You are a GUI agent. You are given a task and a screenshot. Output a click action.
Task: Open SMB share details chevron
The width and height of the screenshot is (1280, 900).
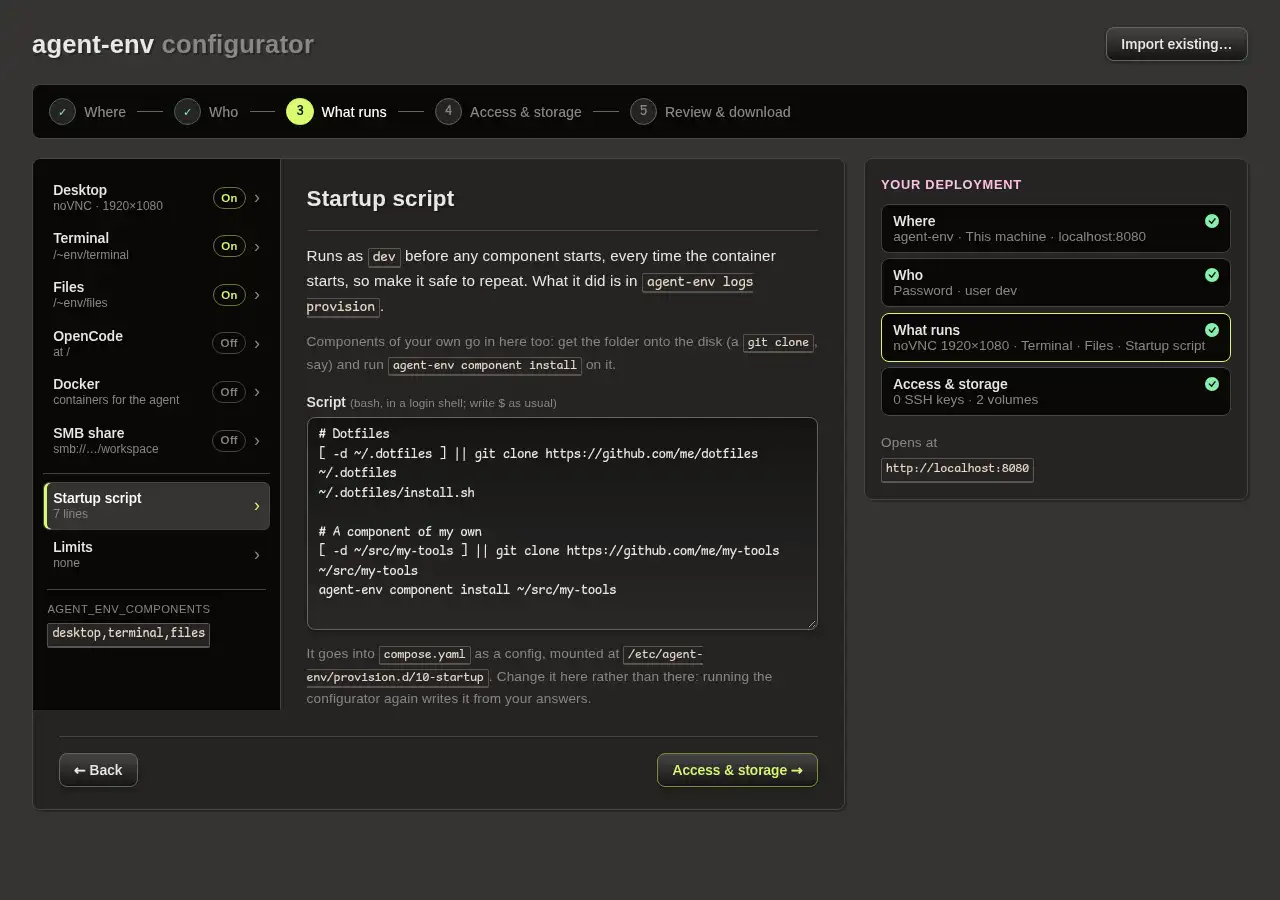[257, 440]
